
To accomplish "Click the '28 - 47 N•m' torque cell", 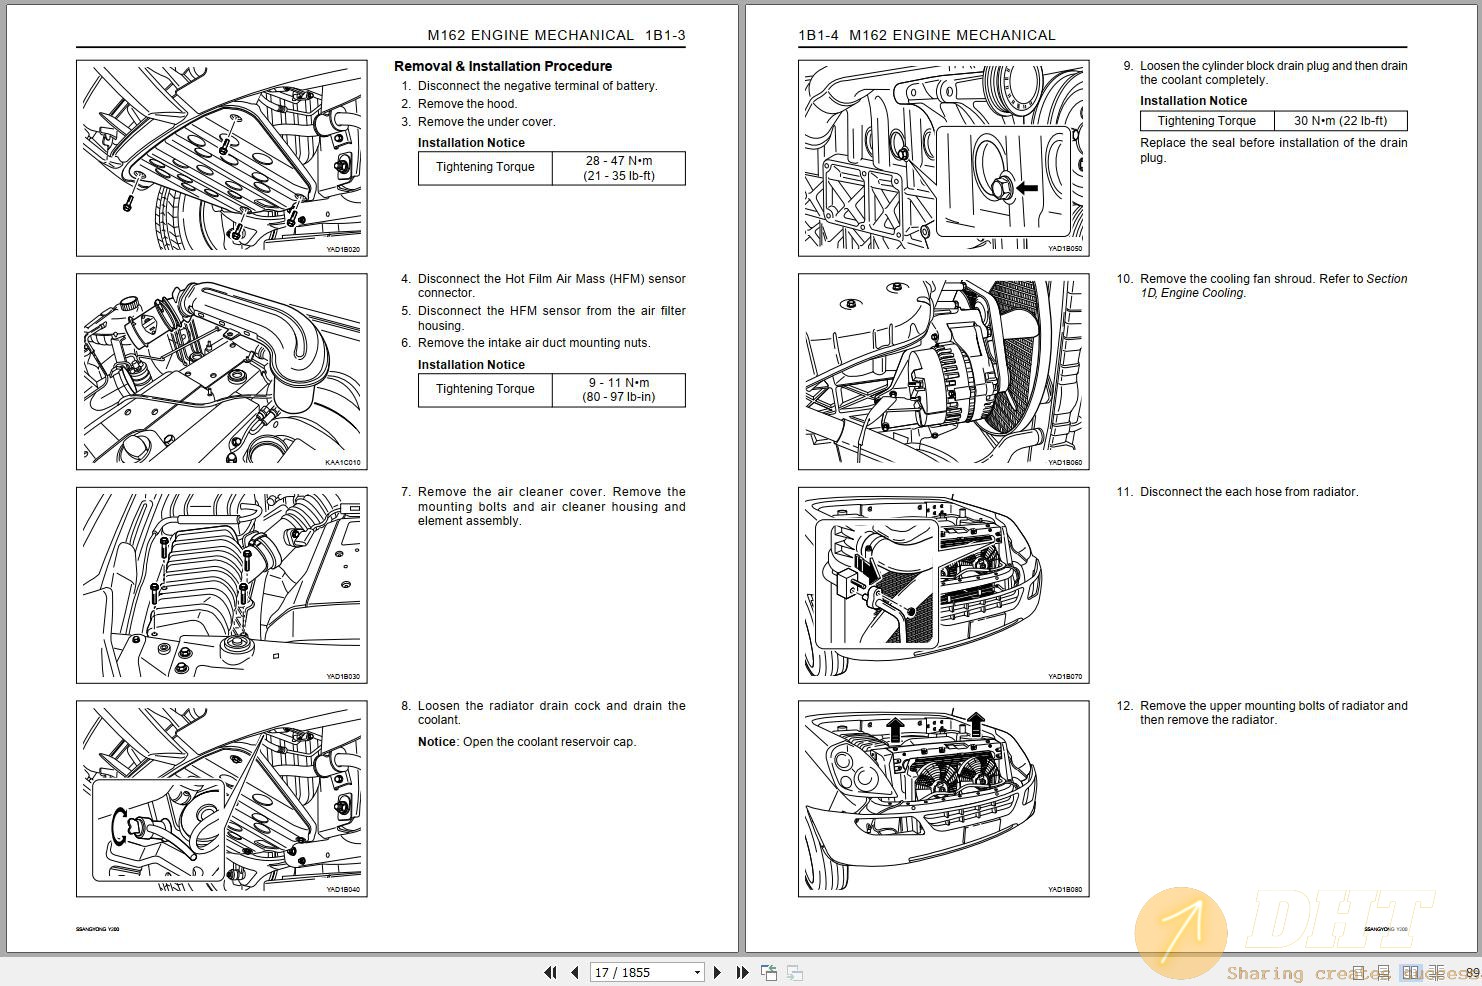I will click(619, 168).
